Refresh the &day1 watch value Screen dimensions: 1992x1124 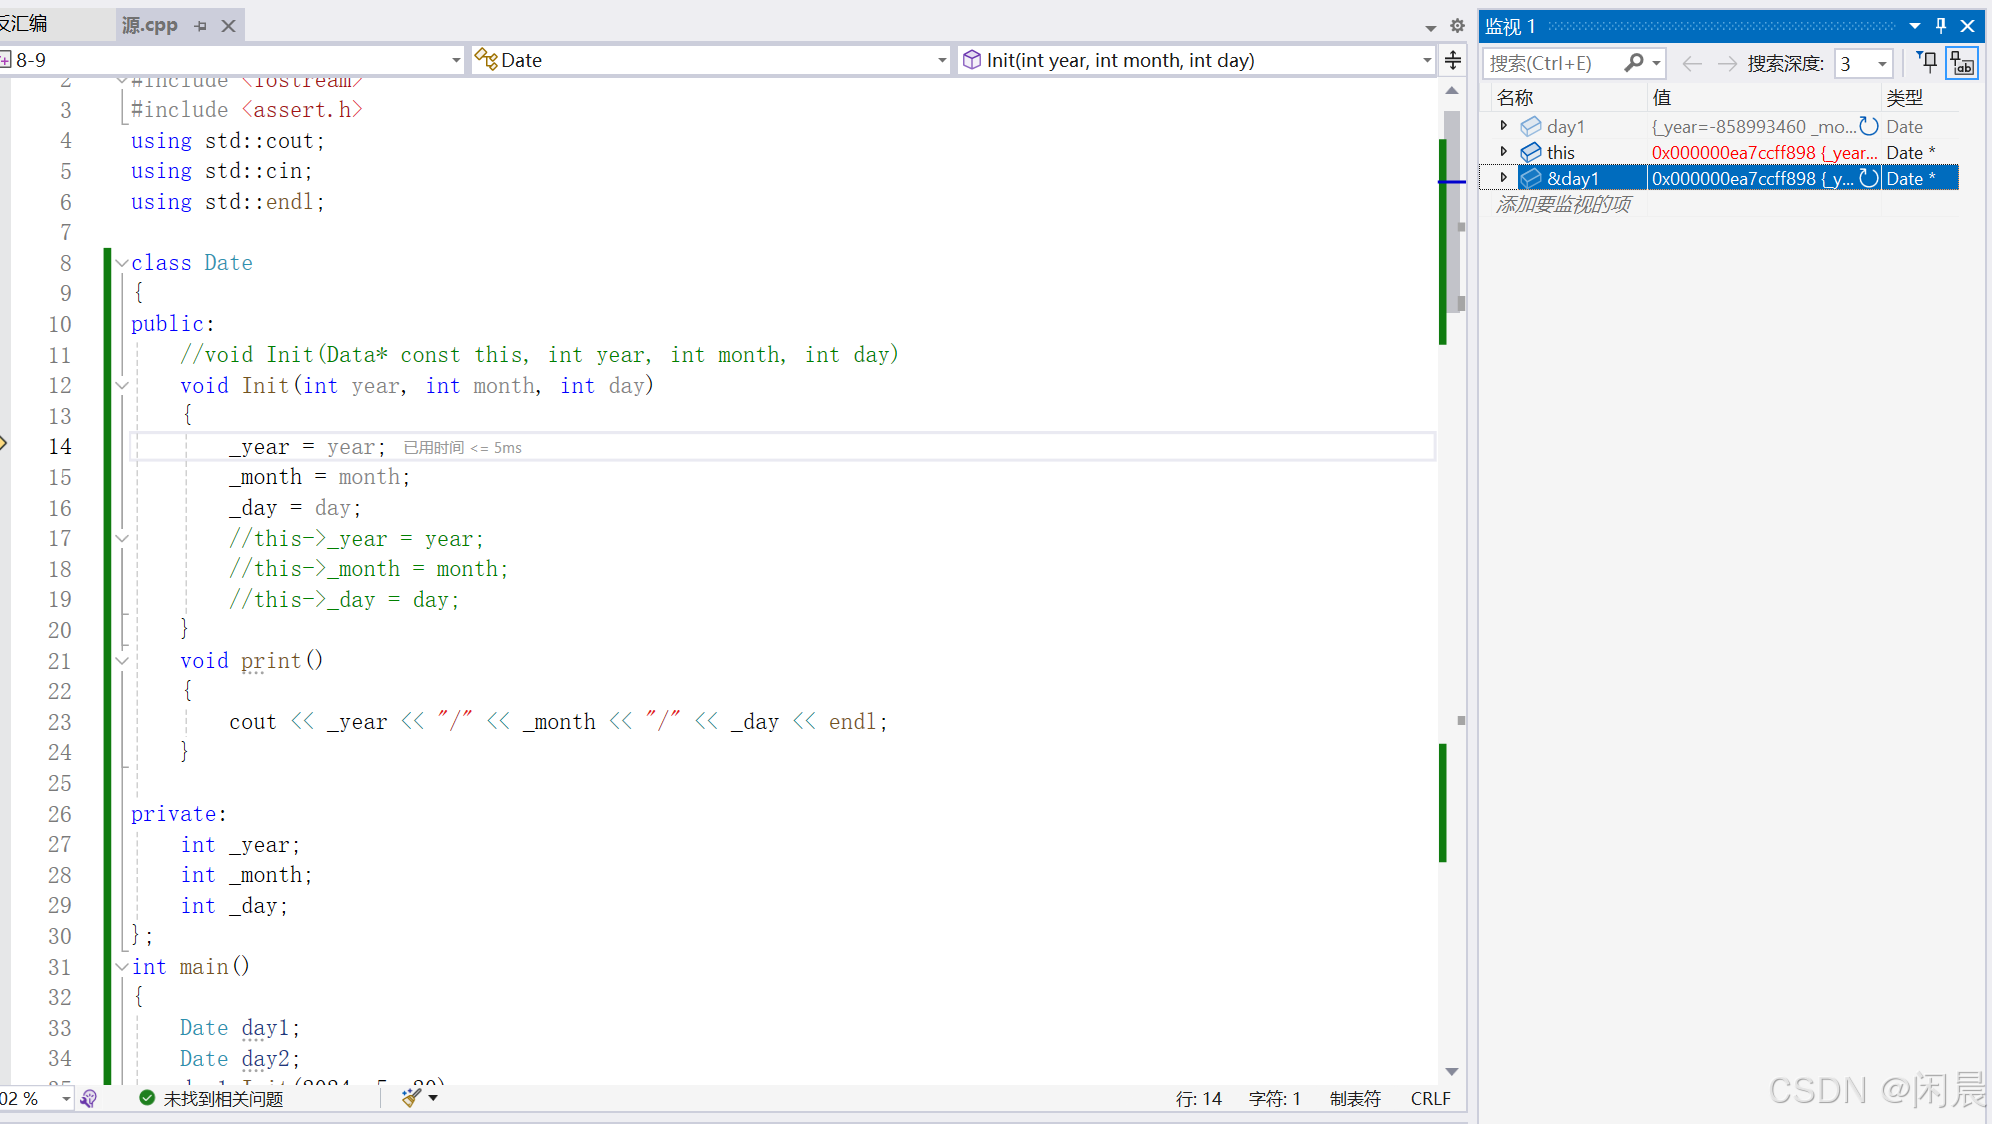coord(1868,178)
